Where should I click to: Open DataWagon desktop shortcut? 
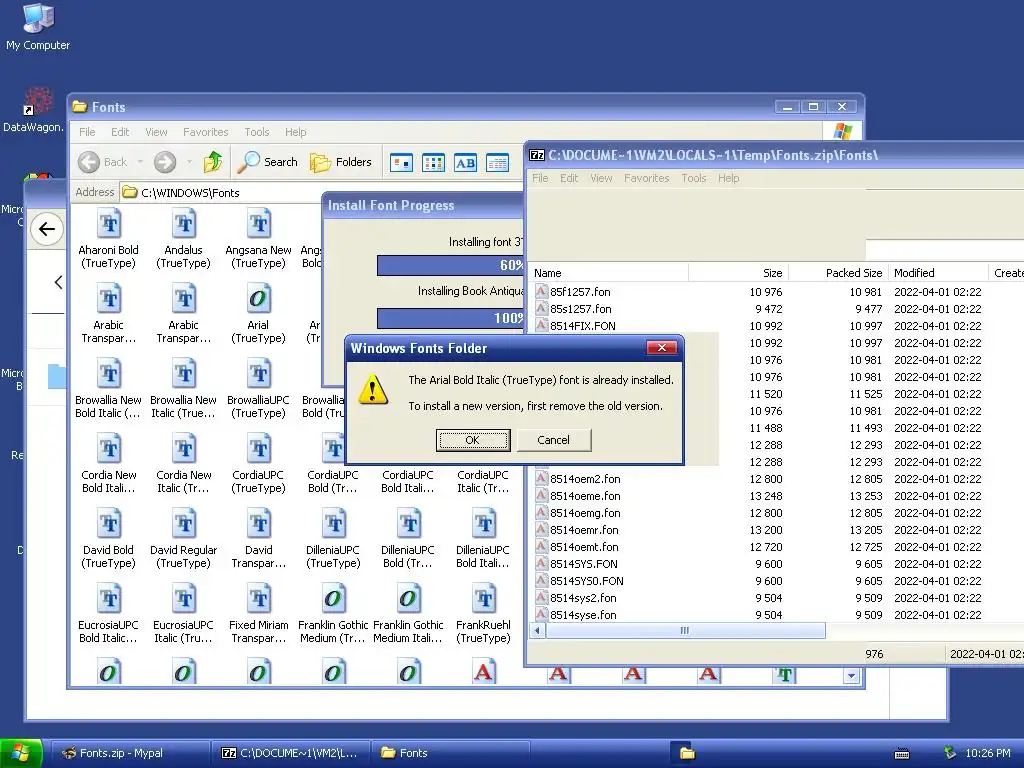(x=33, y=110)
